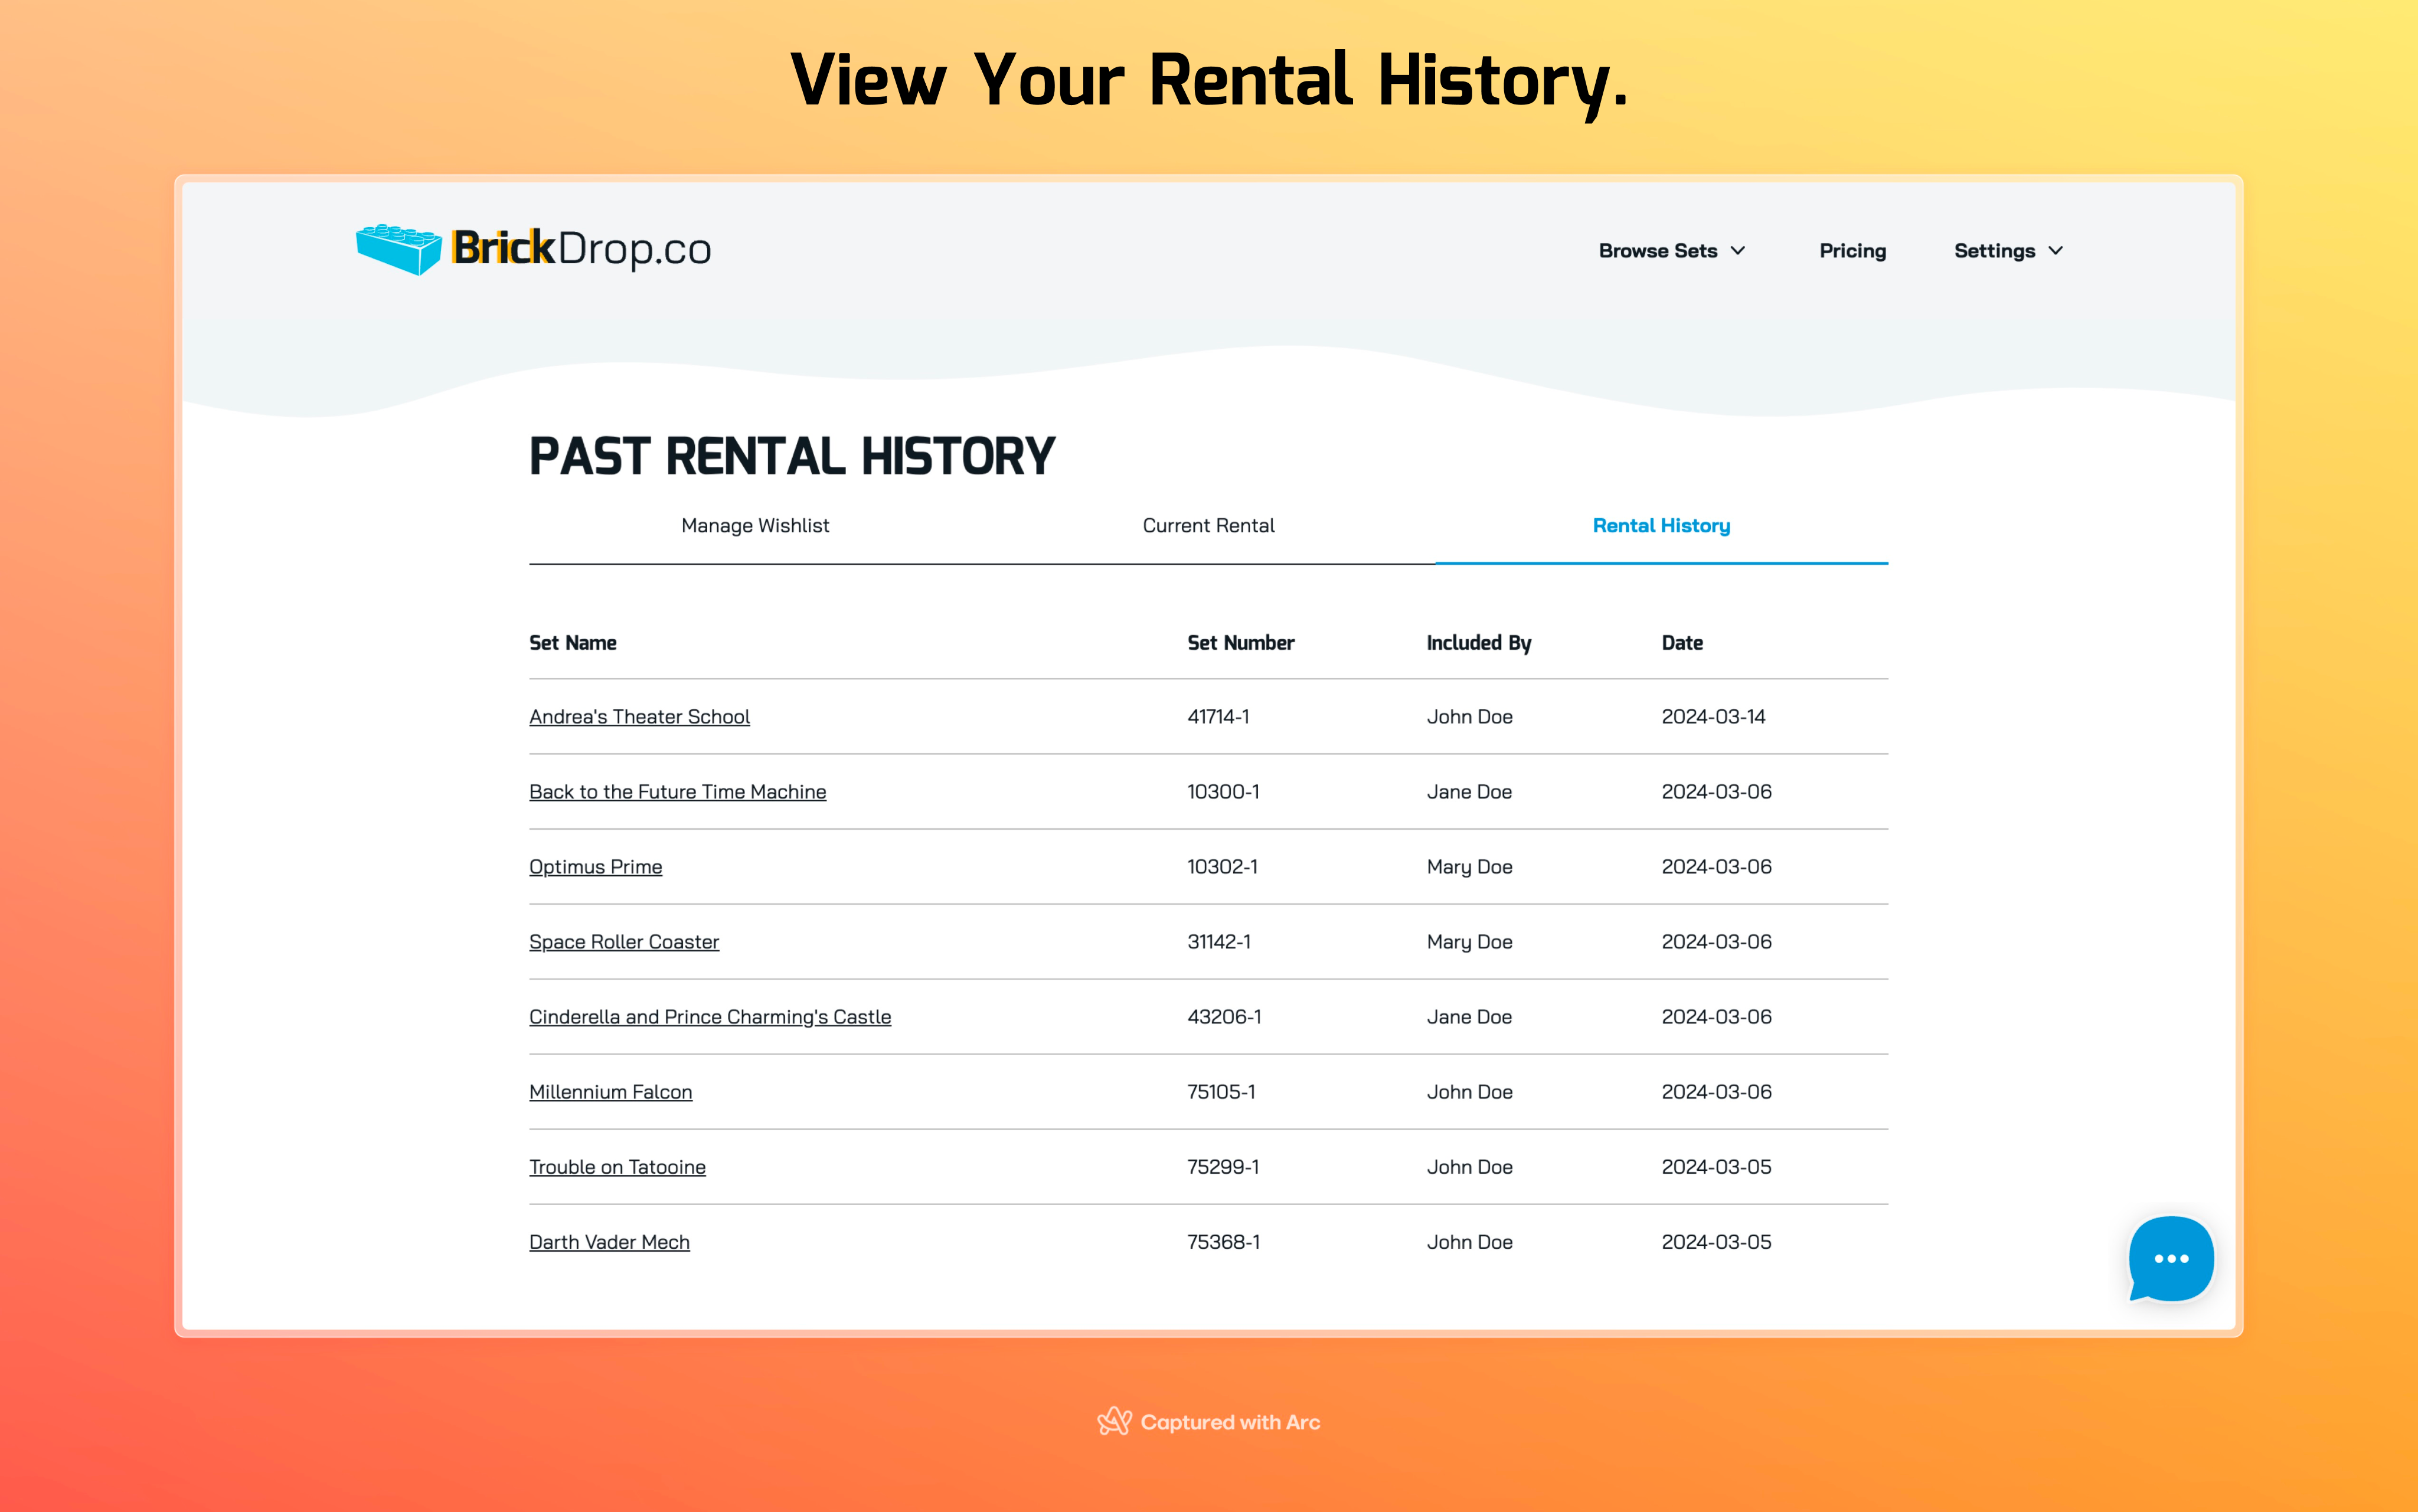Click John Doe in Millennium Falcon row
This screenshot has height=1512, width=2418.
[x=1469, y=1092]
